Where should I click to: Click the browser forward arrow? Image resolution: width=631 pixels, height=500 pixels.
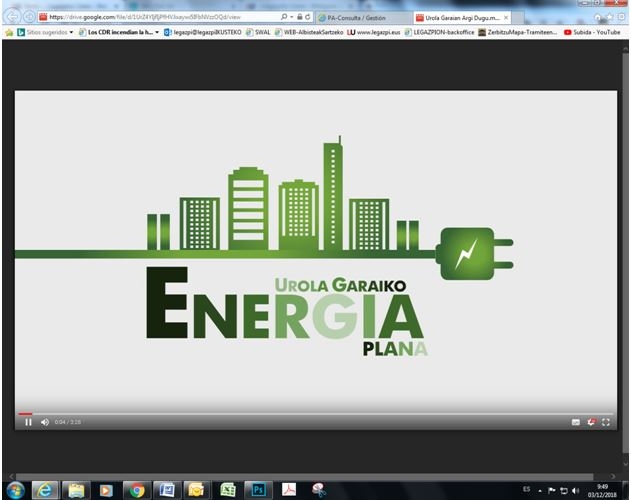pos(29,17)
